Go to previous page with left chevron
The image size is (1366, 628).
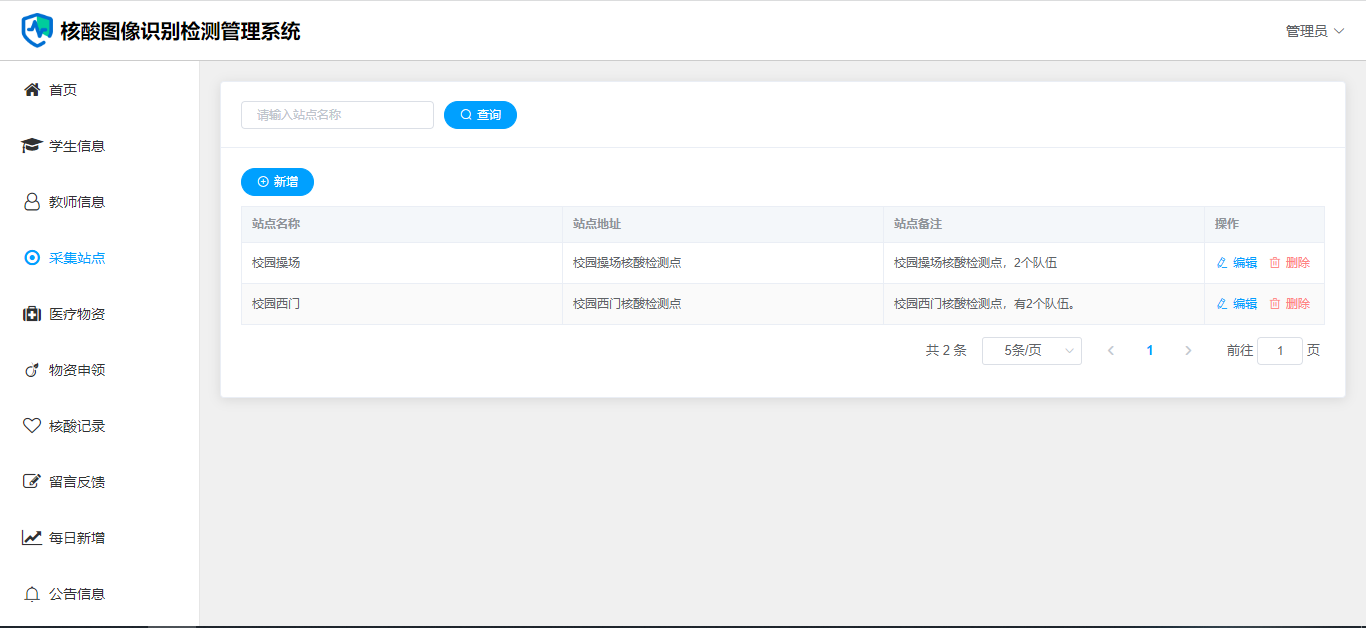[1111, 351]
